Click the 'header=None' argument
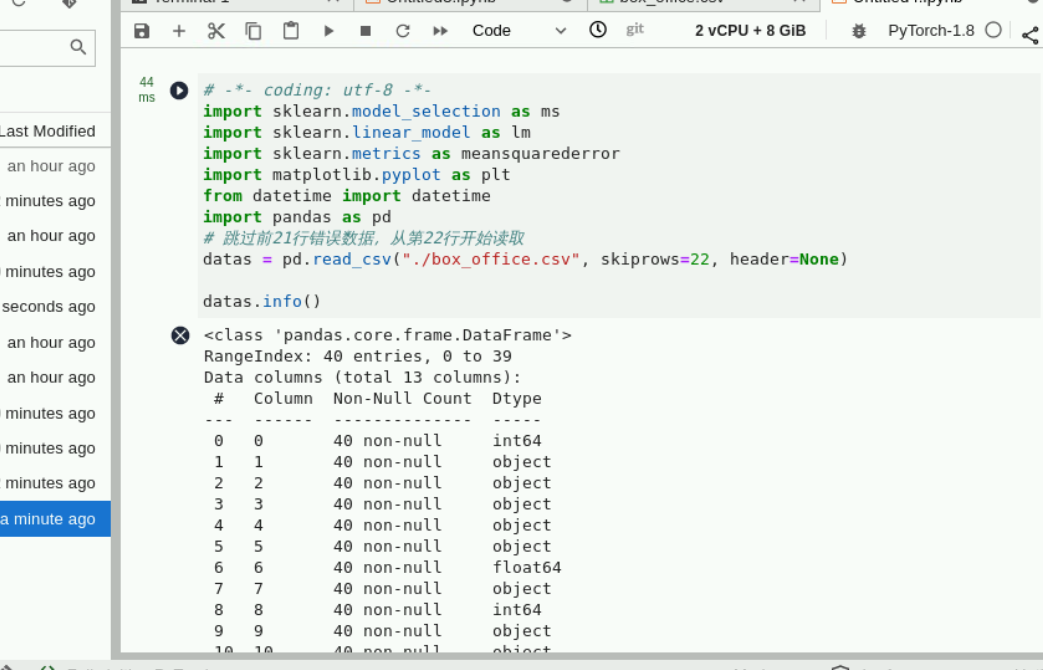 pyautogui.click(x=784, y=259)
